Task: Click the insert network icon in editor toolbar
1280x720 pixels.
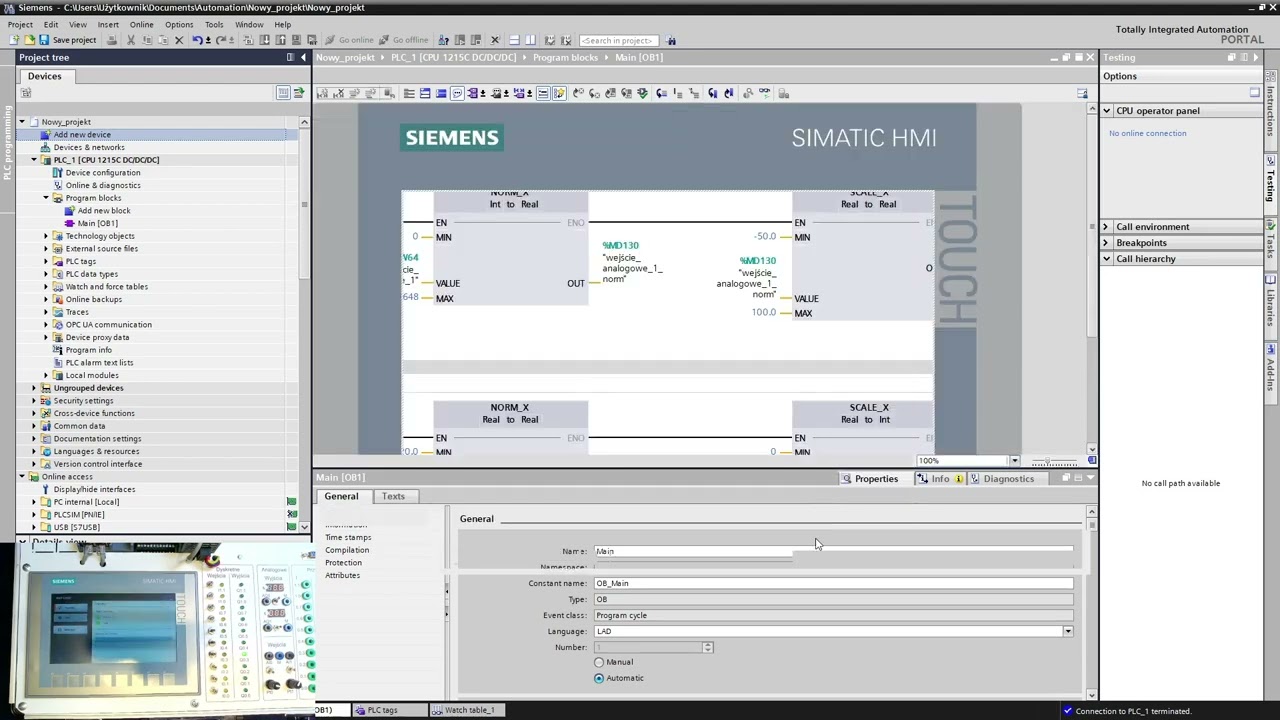Action: point(324,93)
